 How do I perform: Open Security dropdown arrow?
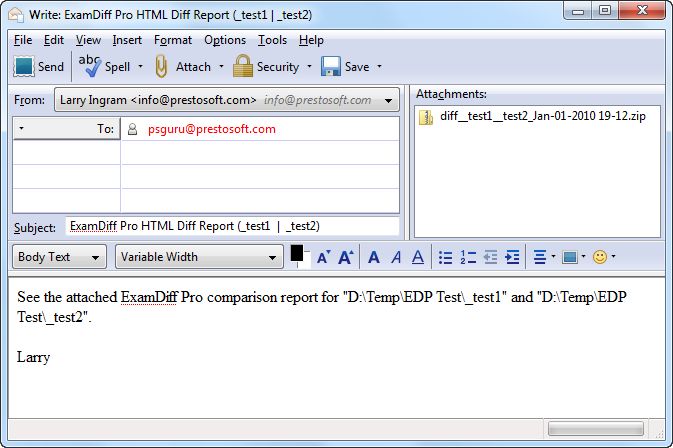(309, 67)
